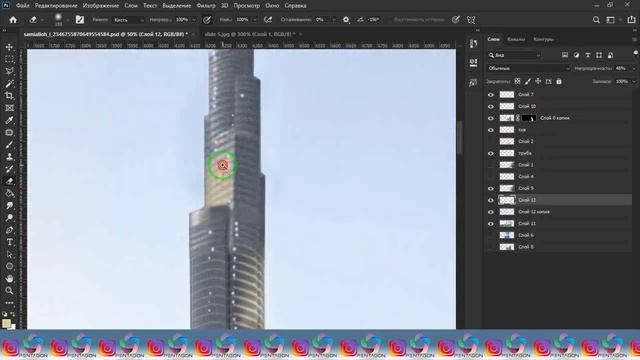Image resolution: width=640 pixels, height=360 pixels.
Task: Select the Paint Bucket tool
Action: (9, 193)
